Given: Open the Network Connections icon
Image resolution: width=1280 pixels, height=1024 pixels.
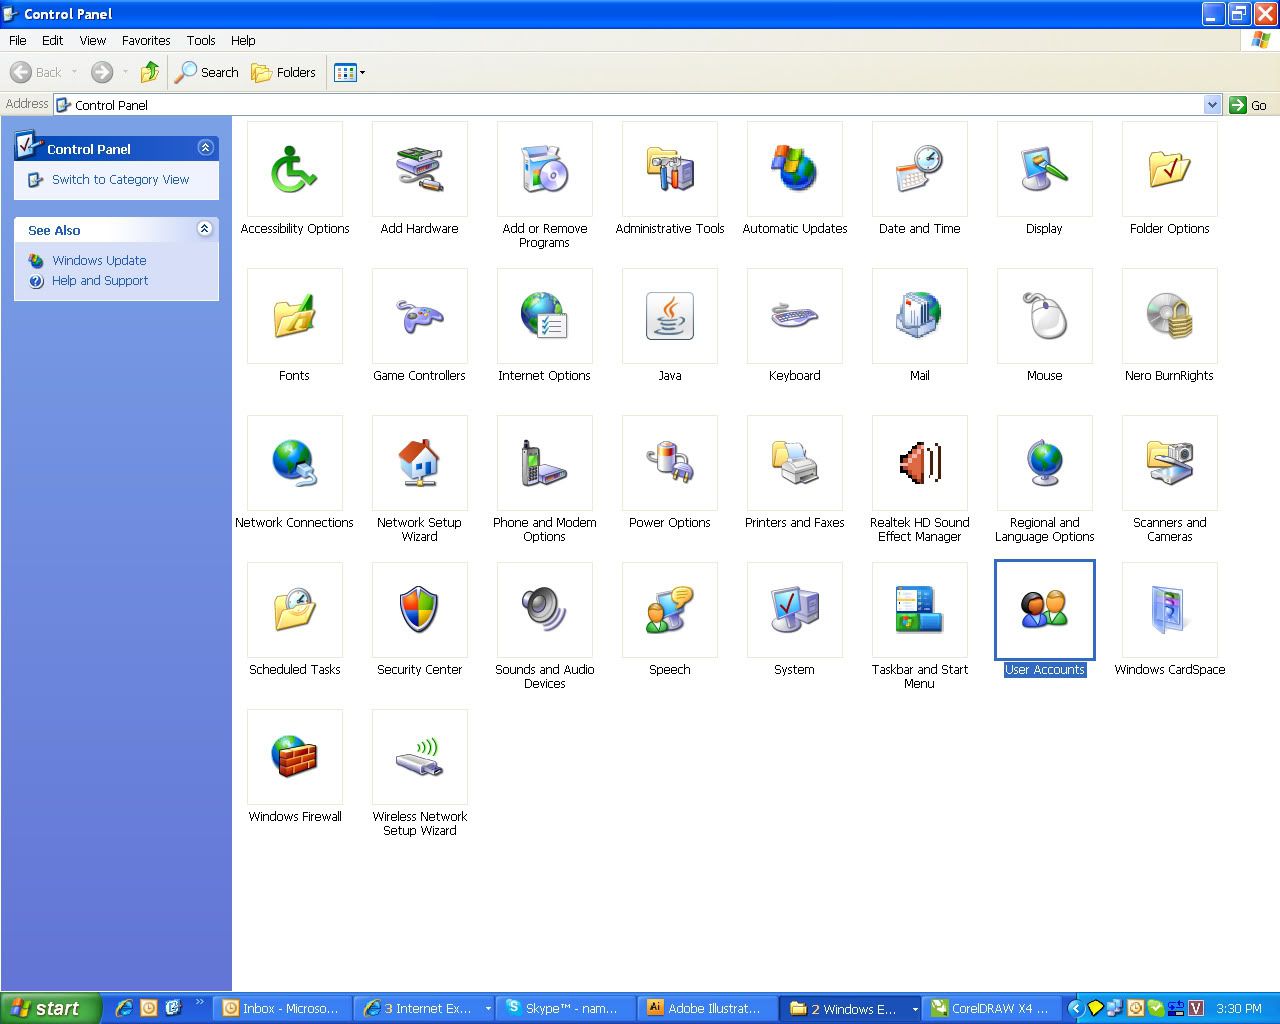Looking at the screenshot, I should (295, 463).
